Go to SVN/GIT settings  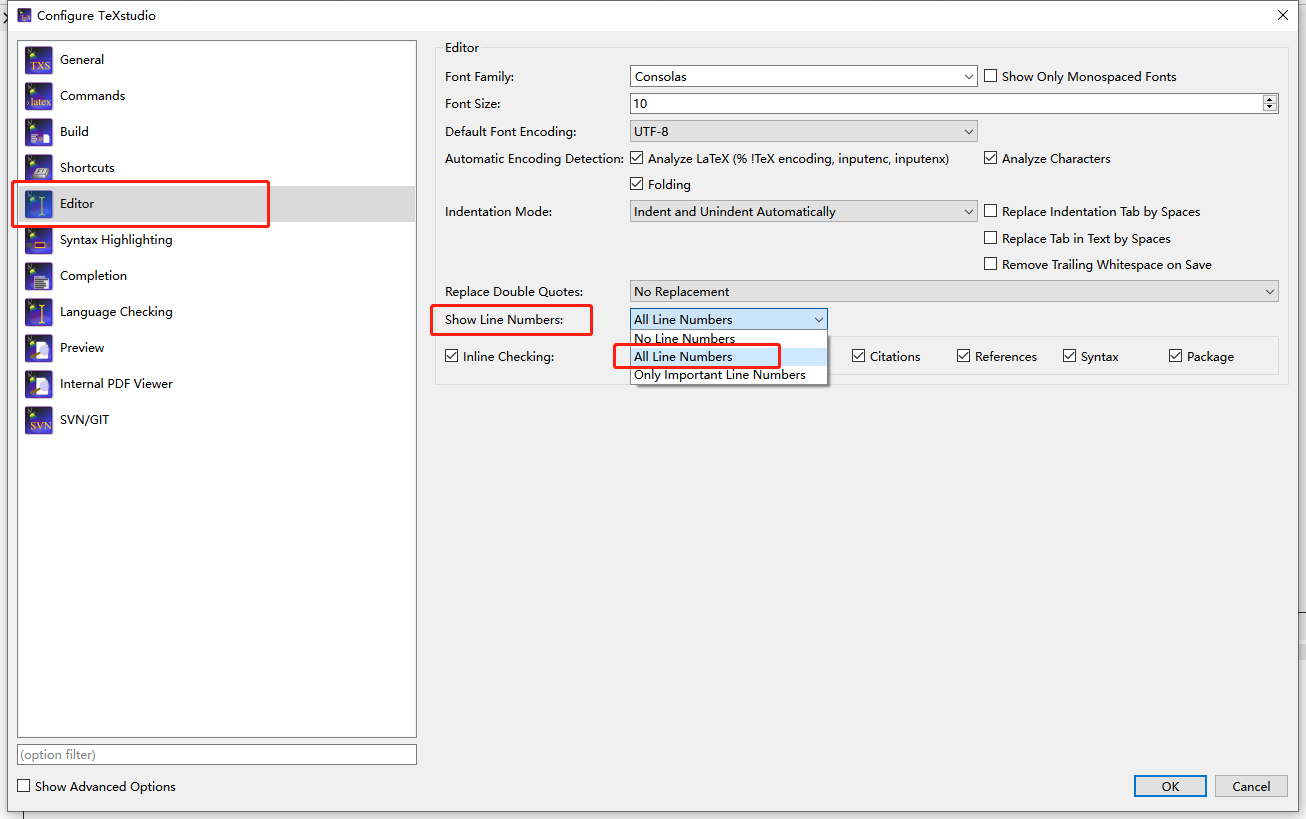click(216, 420)
